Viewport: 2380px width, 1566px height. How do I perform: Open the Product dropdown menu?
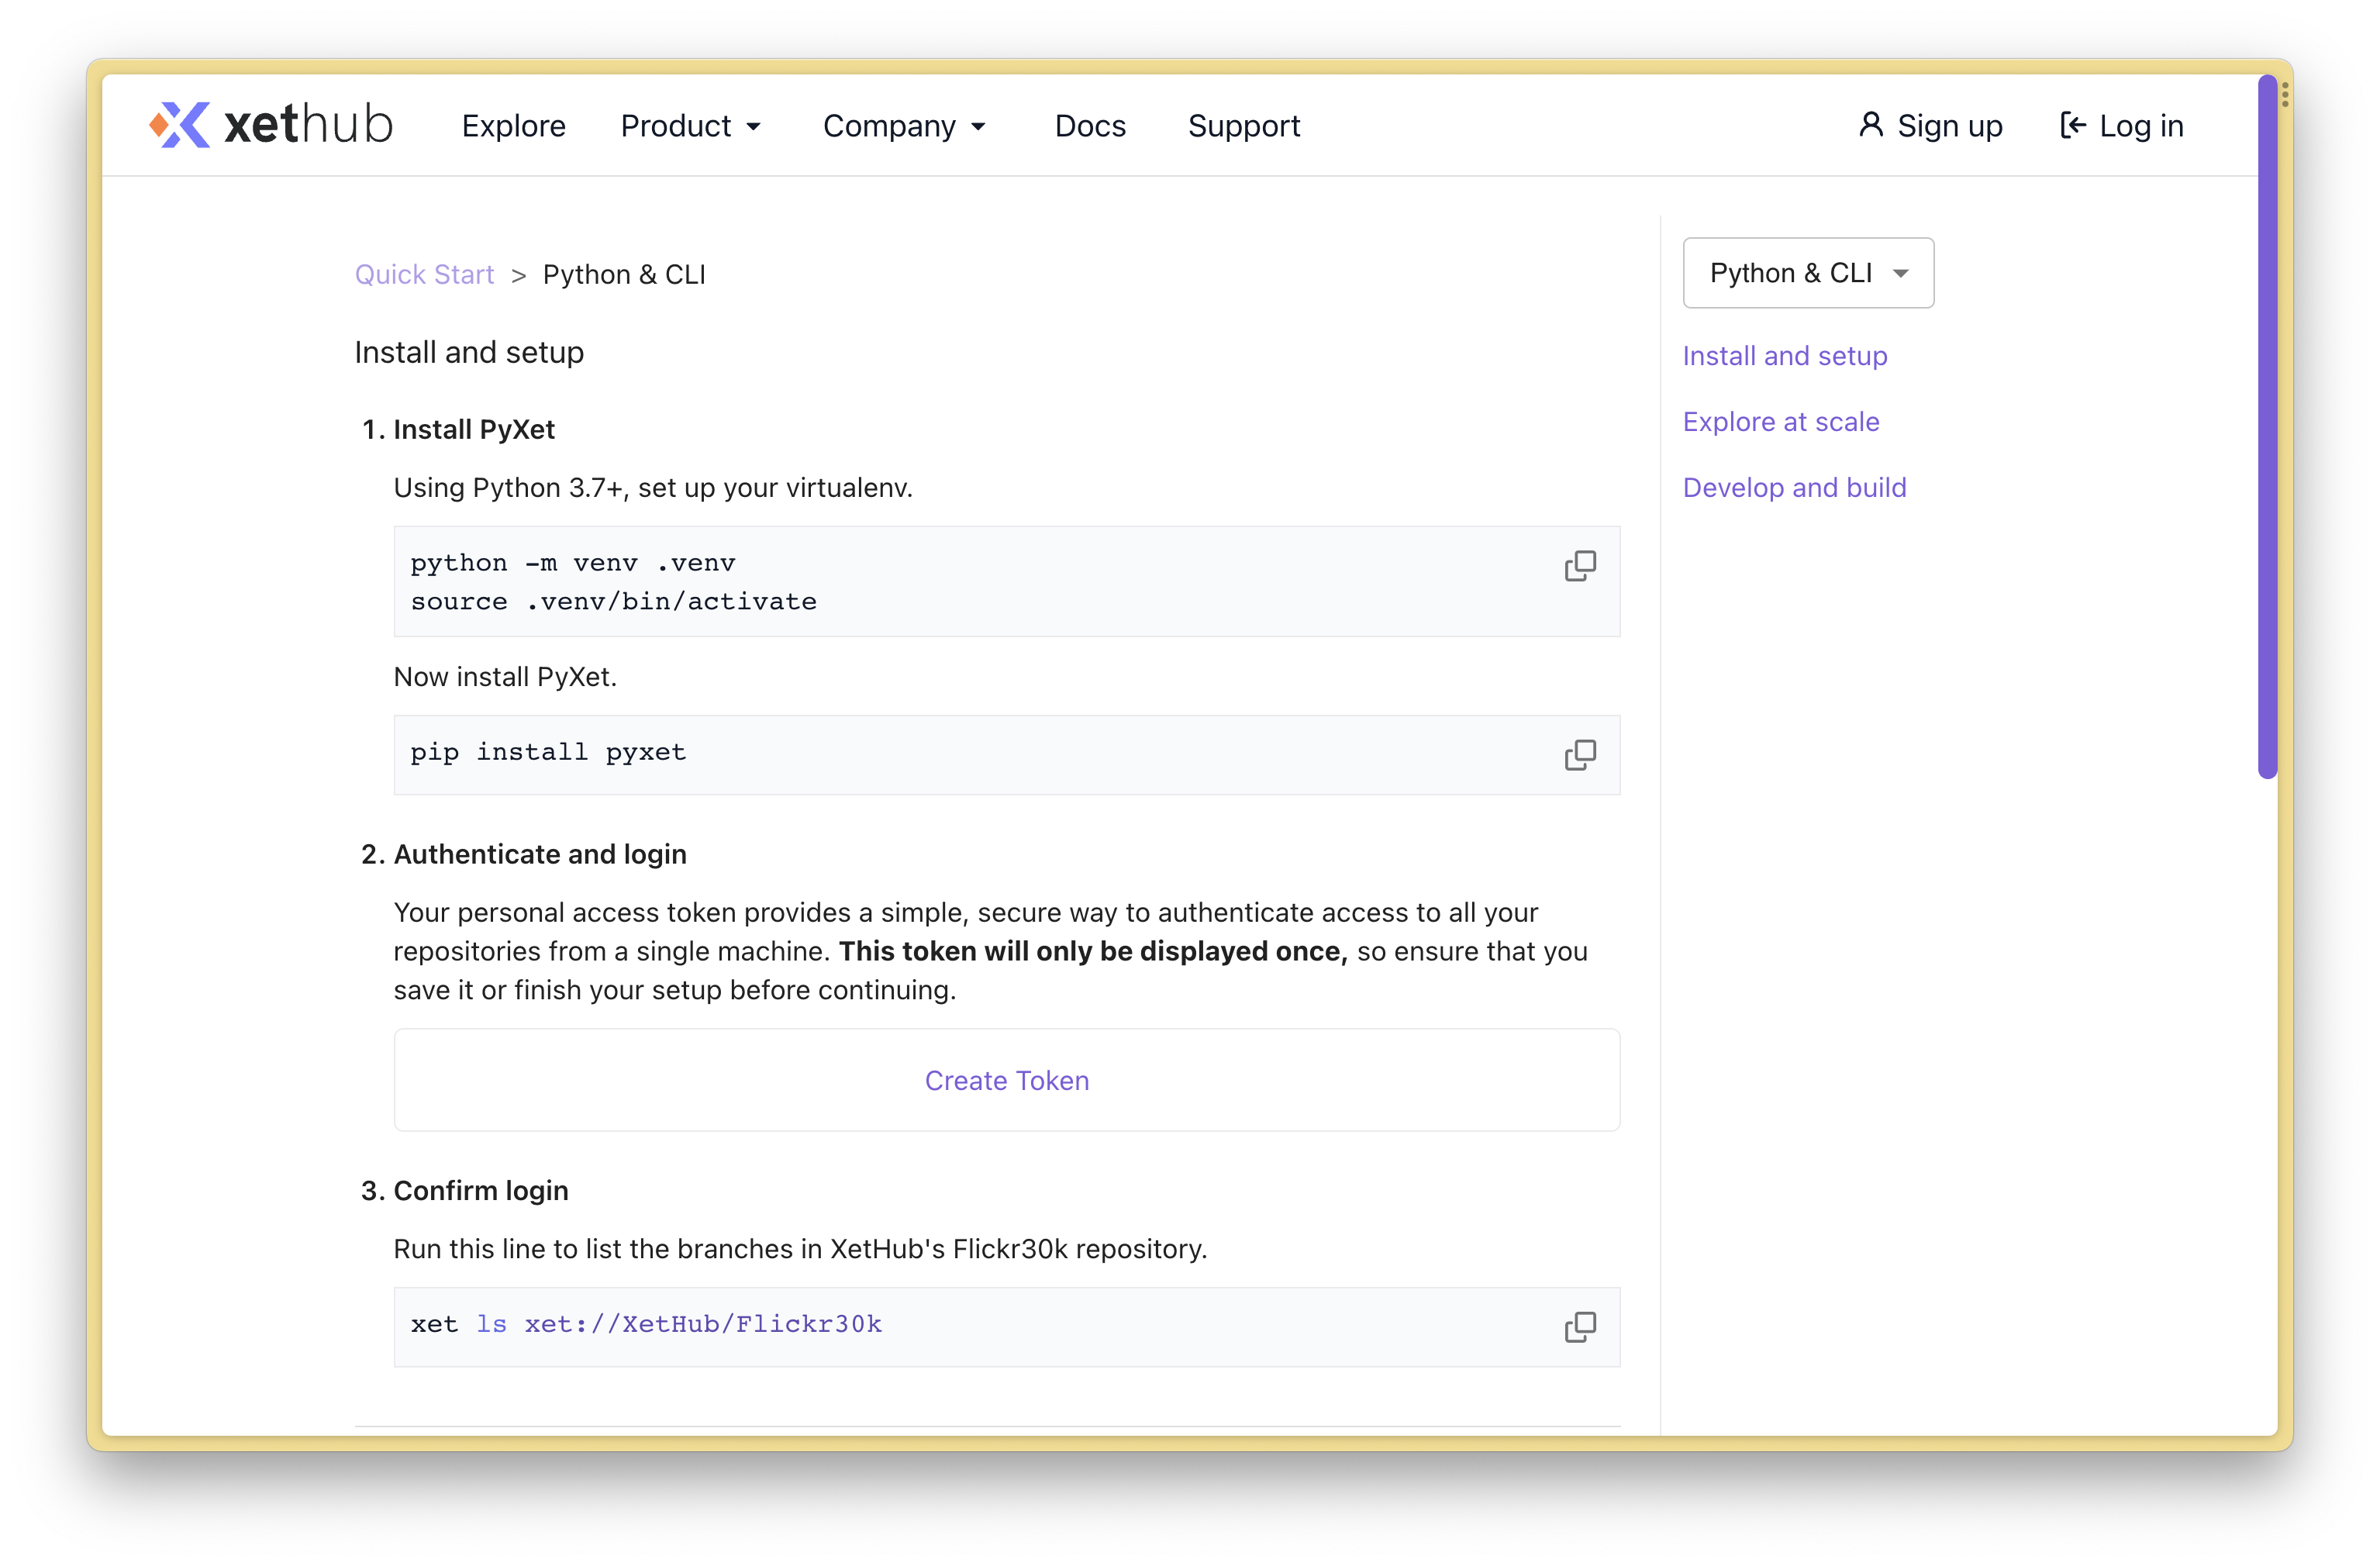(x=690, y=126)
